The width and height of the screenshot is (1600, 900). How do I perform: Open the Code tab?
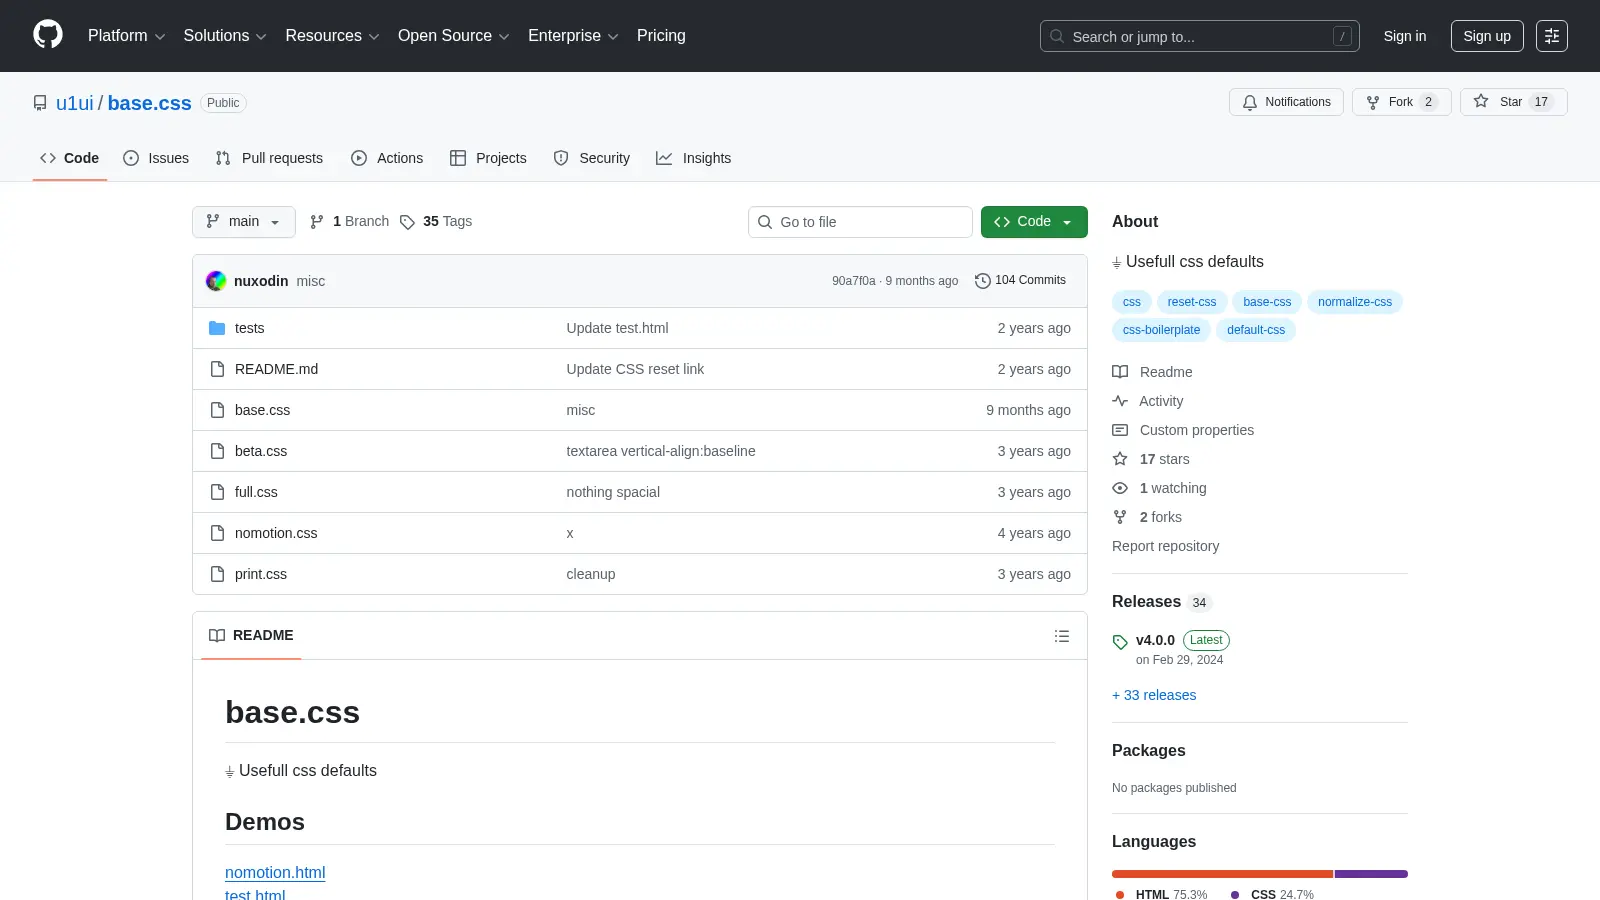coord(69,158)
